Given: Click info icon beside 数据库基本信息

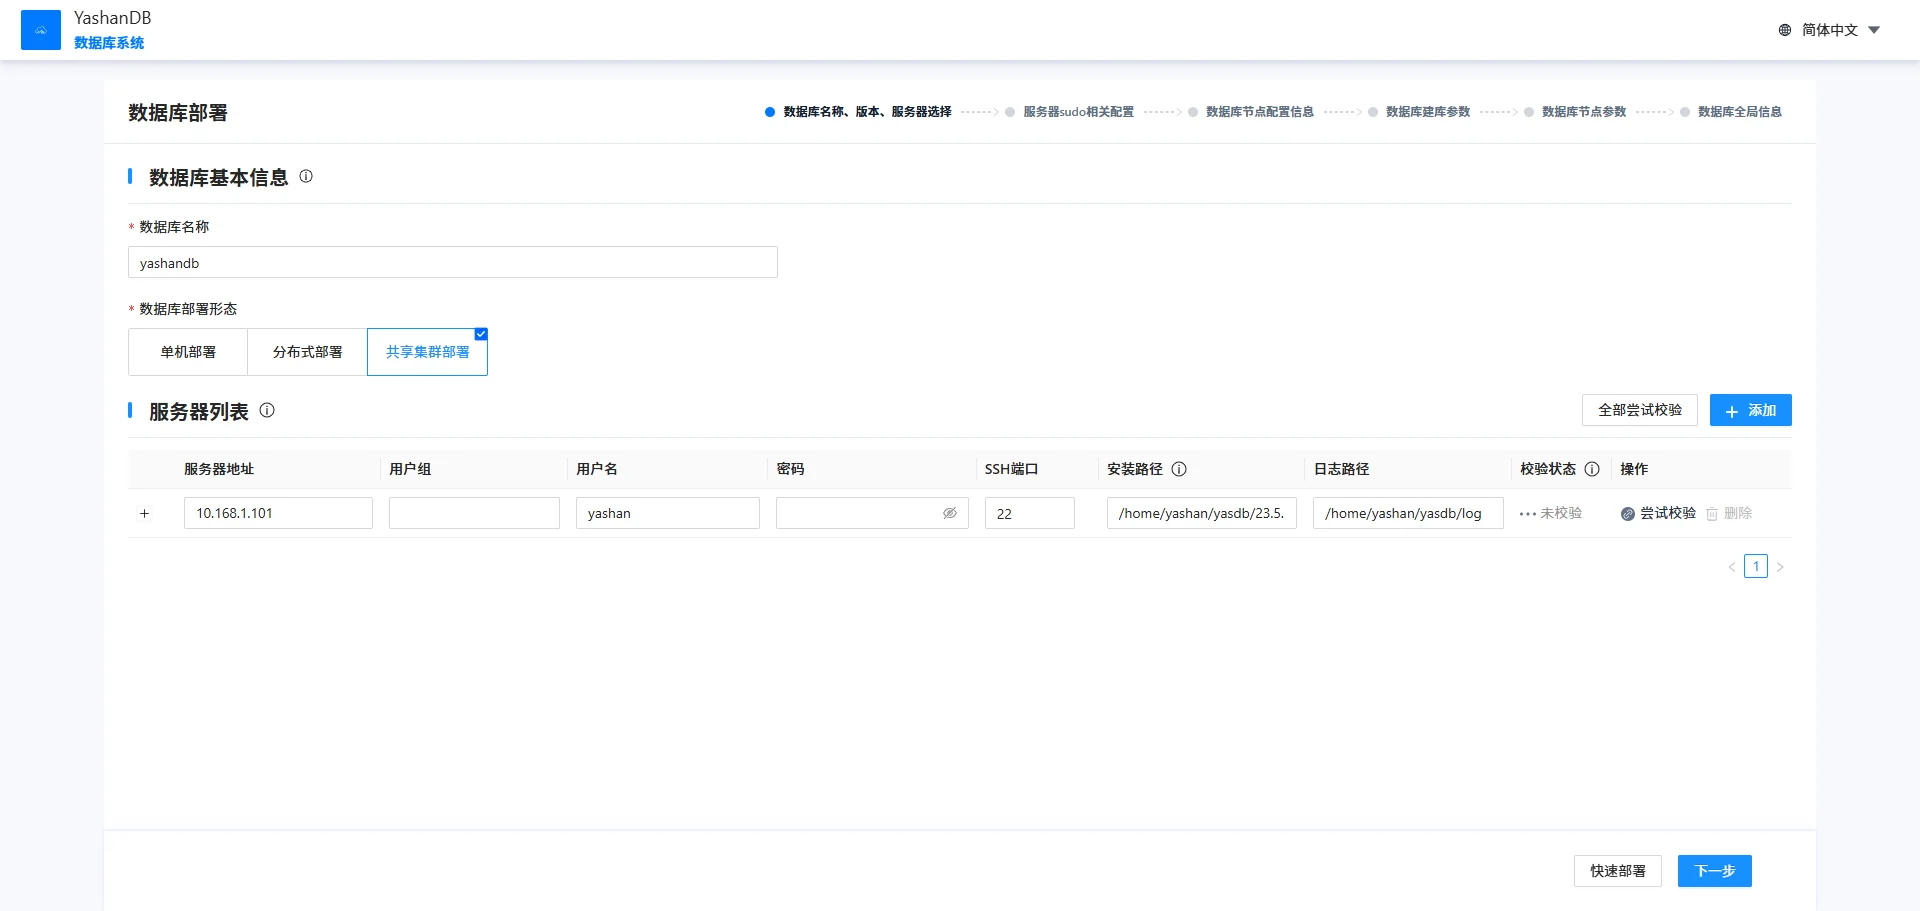Looking at the screenshot, I should tap(306, 176).
